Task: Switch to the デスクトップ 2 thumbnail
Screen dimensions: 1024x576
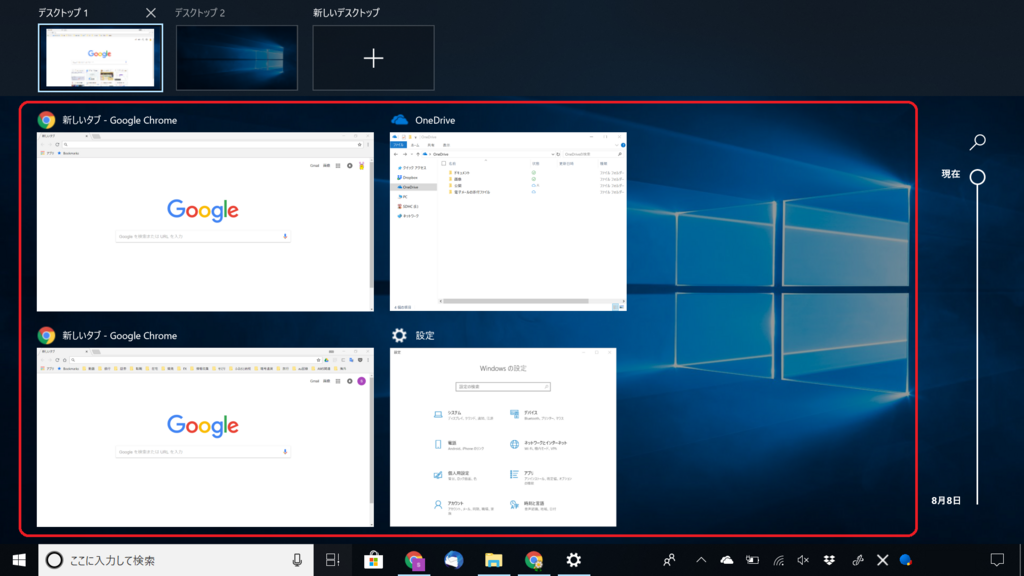Action: coord(236,58)
